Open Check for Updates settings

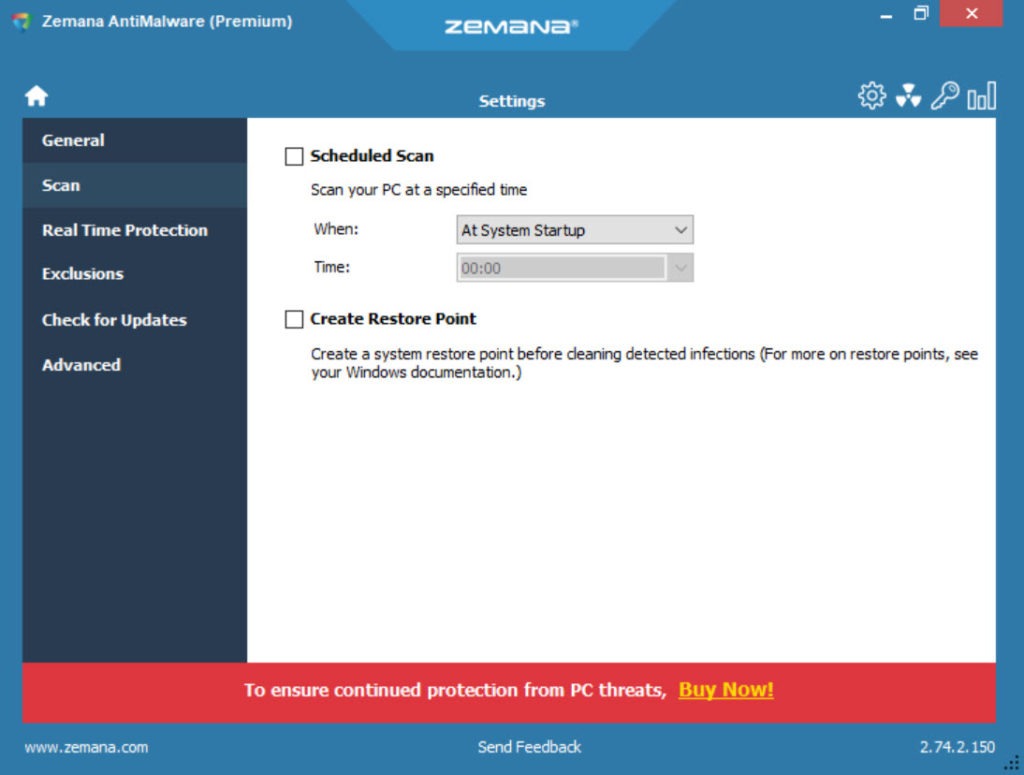[135, 320]
